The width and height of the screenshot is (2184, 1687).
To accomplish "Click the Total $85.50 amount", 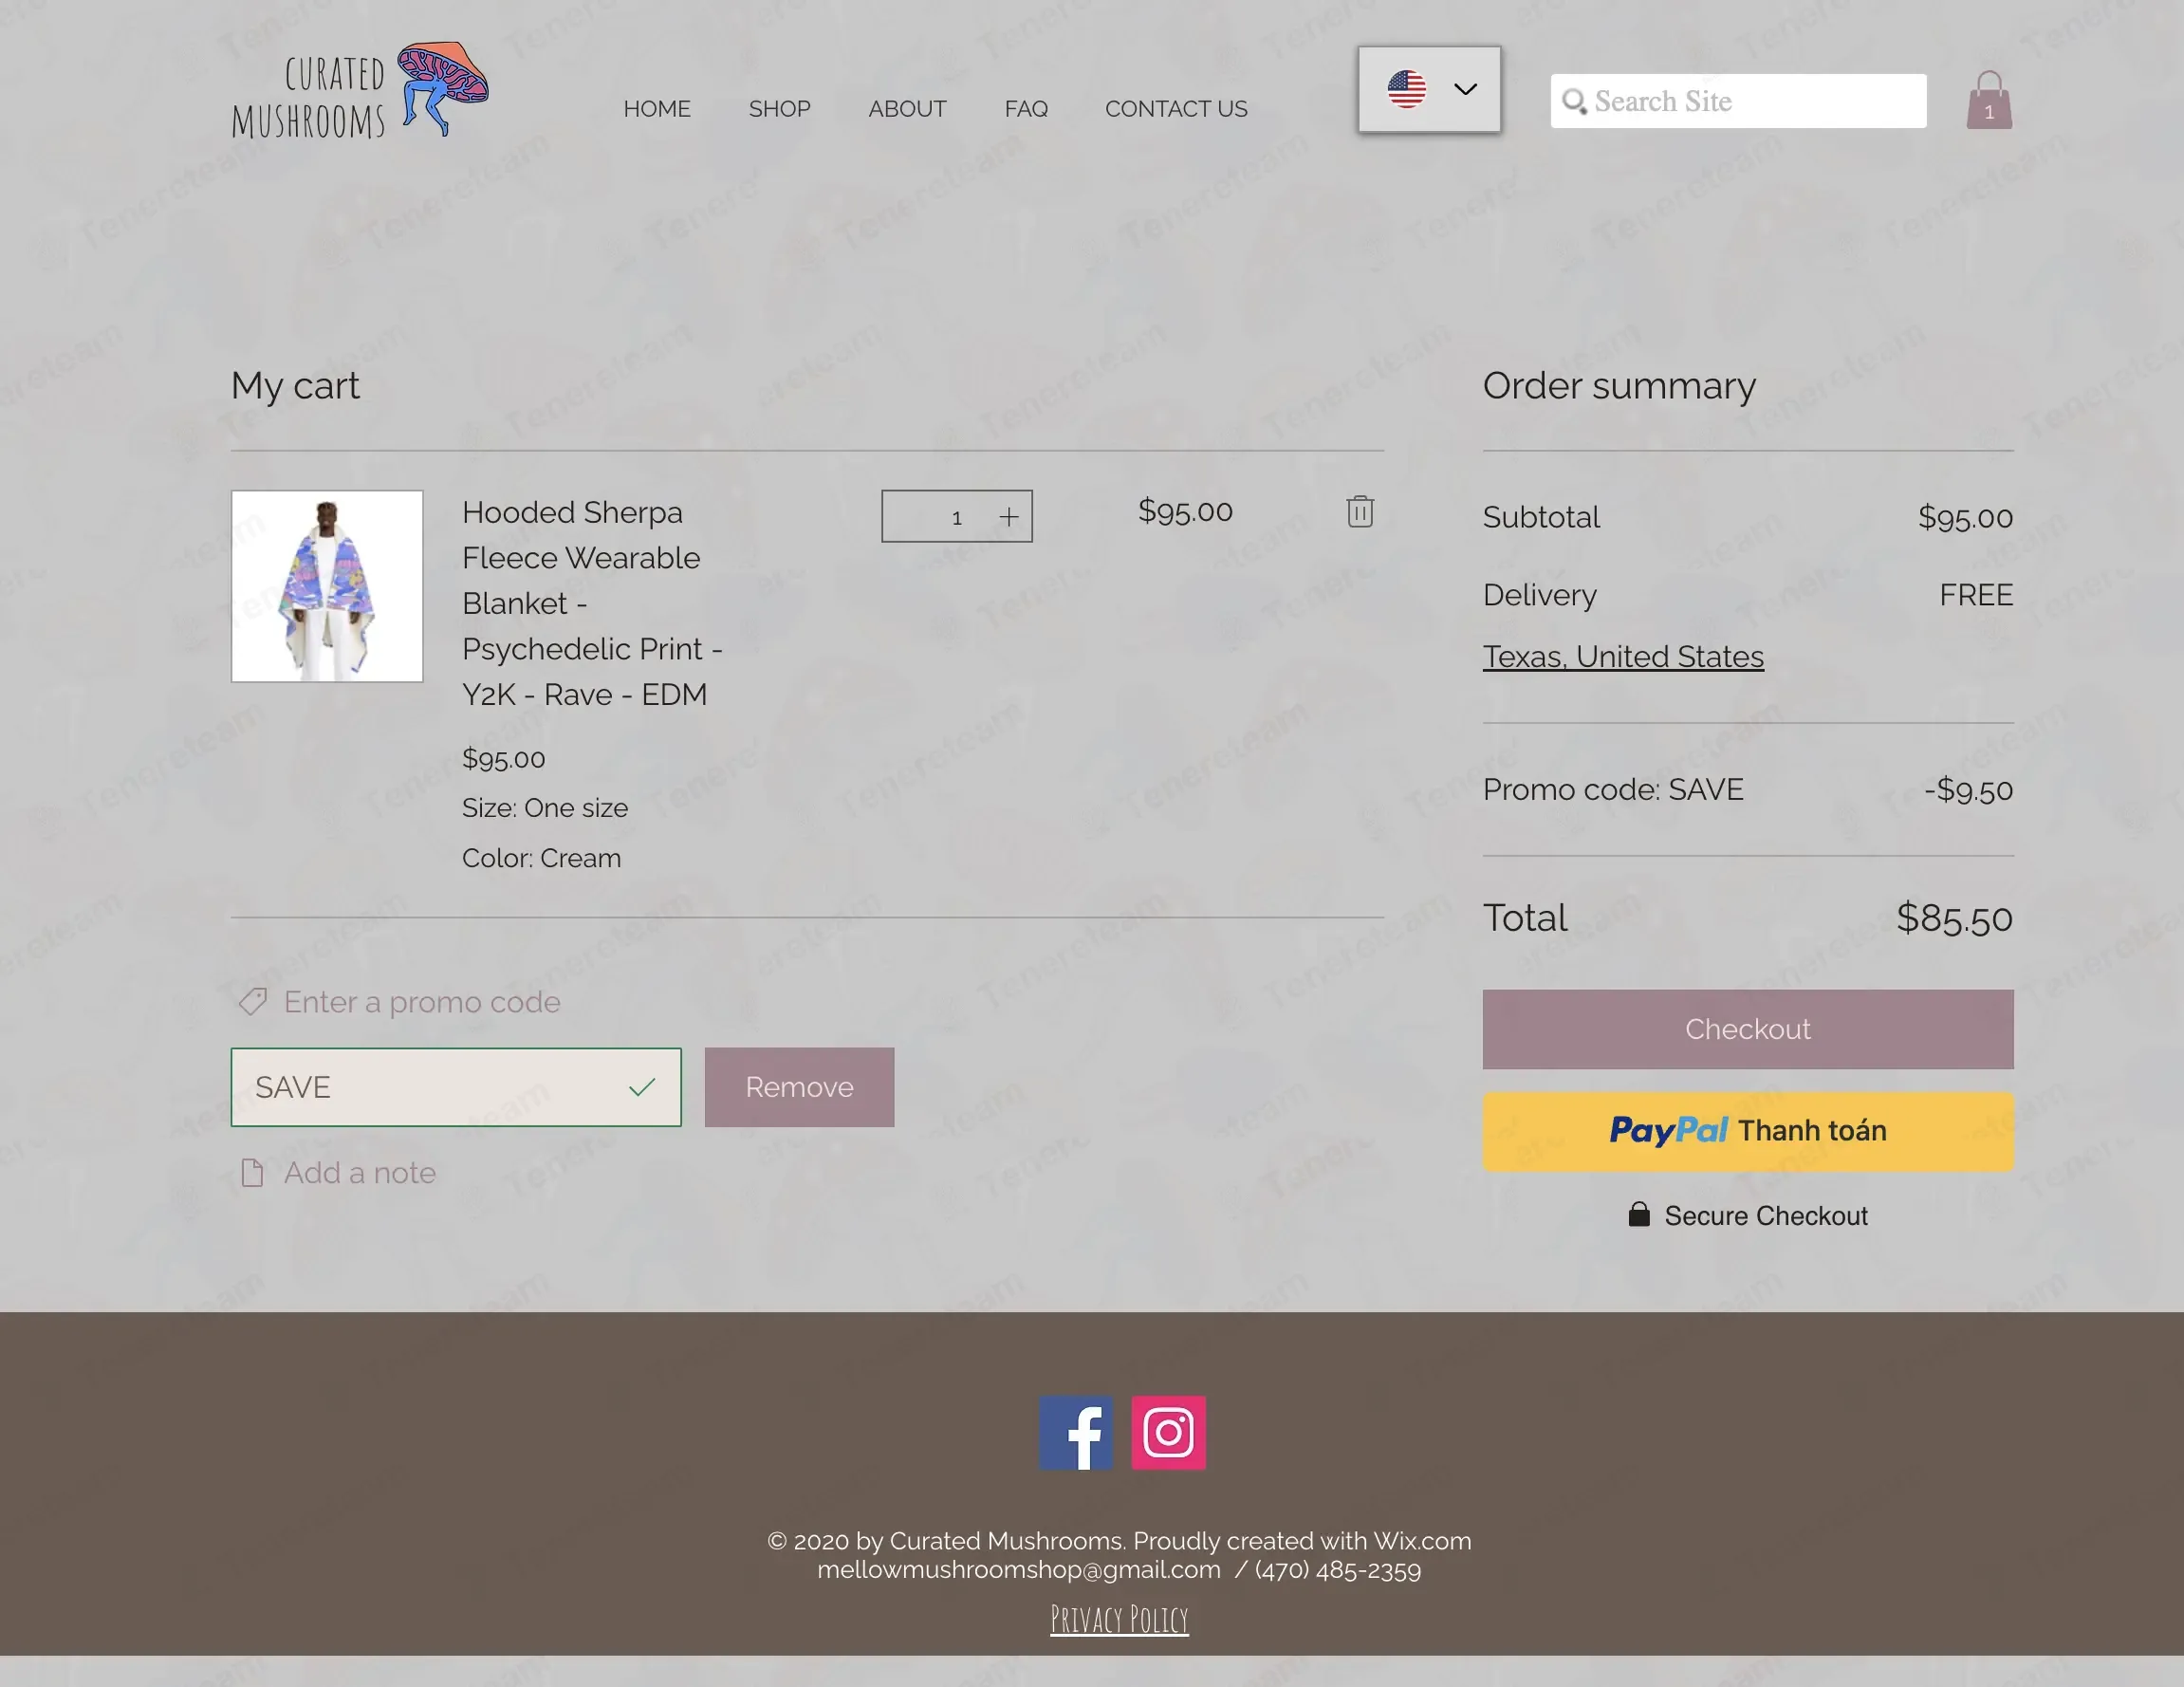I will (x=1954, y=918).
